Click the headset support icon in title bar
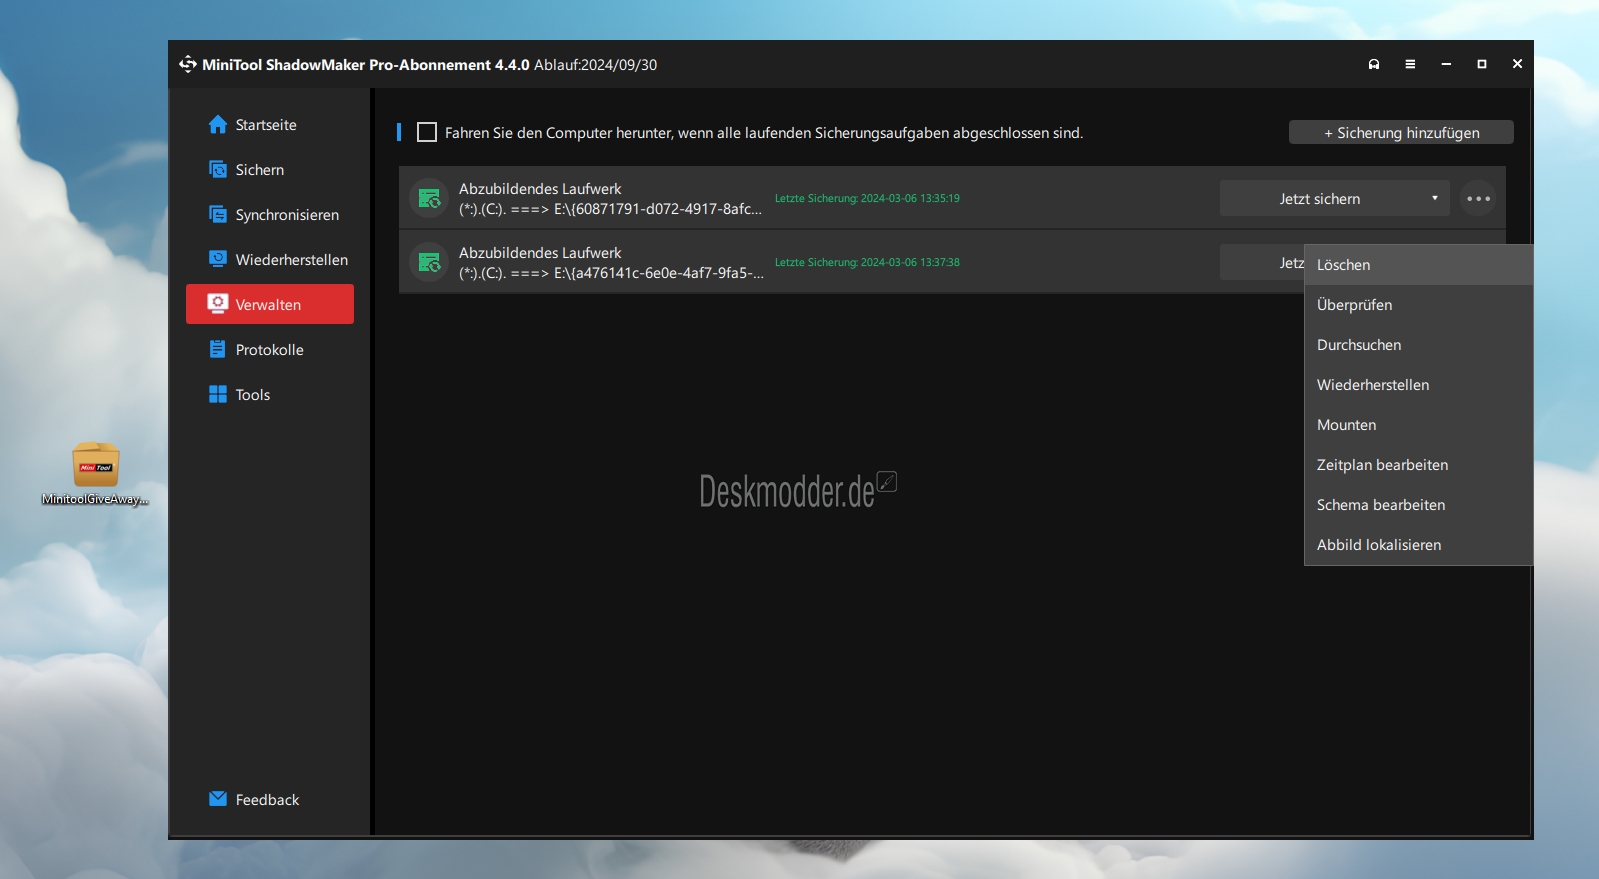Viewport: 1599px width, 879px height. click(x=1374, y=64)
